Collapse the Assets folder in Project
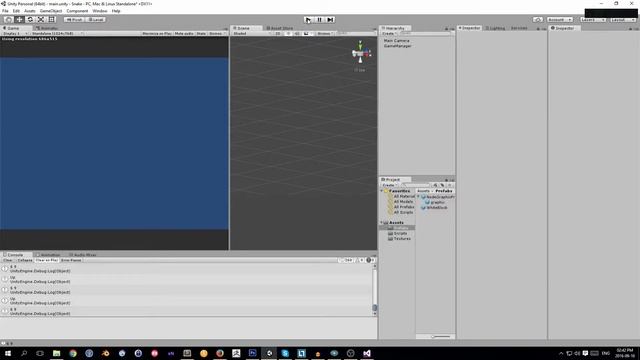This screenshot has width=640, height=360. pyautogui.click(x=382, y=223)
